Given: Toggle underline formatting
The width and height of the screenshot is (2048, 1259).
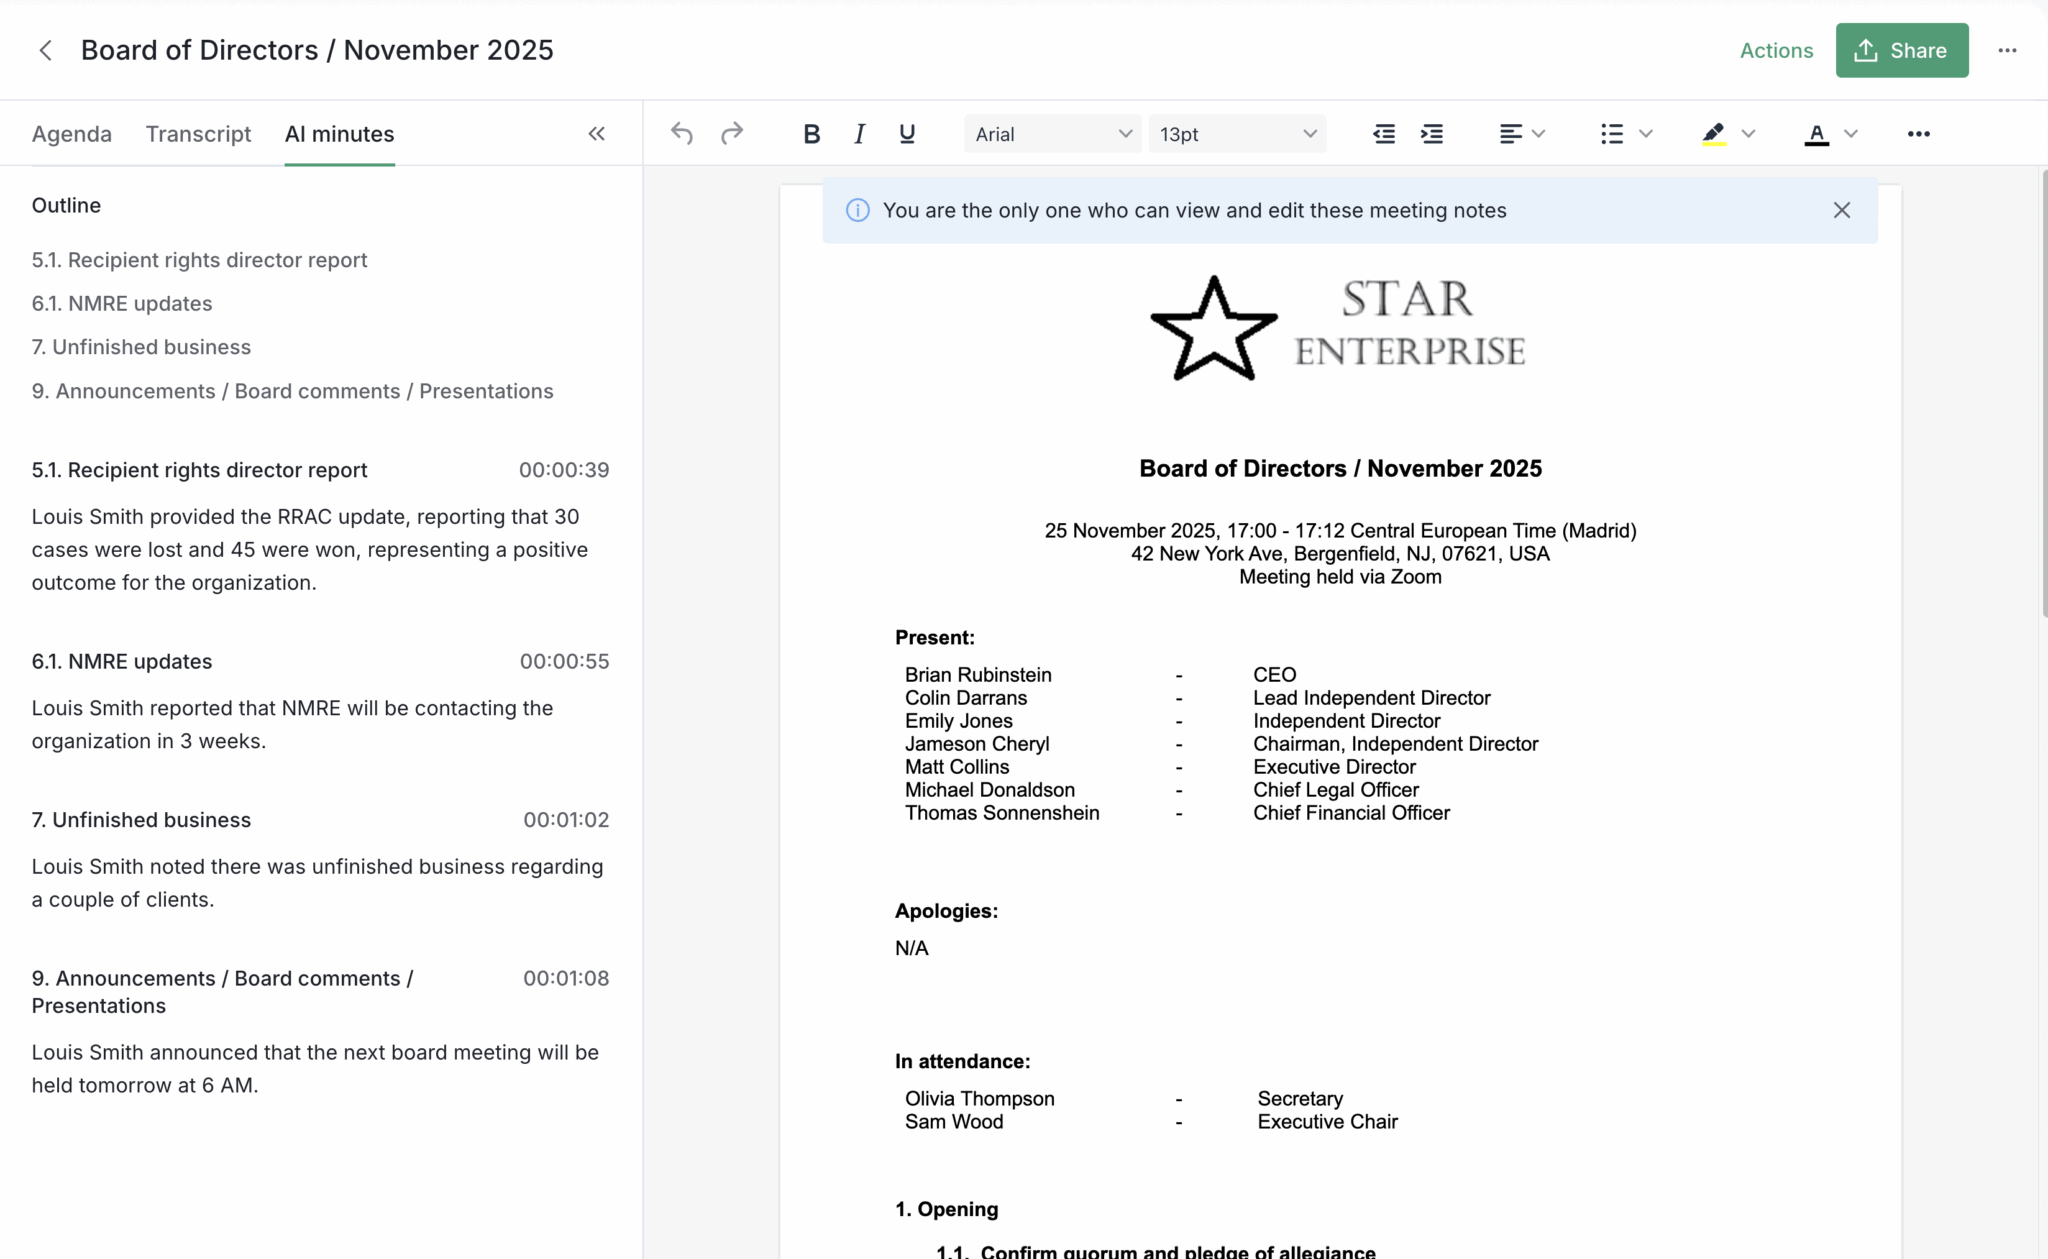Looking at the screenshot, I should point(907,134).
